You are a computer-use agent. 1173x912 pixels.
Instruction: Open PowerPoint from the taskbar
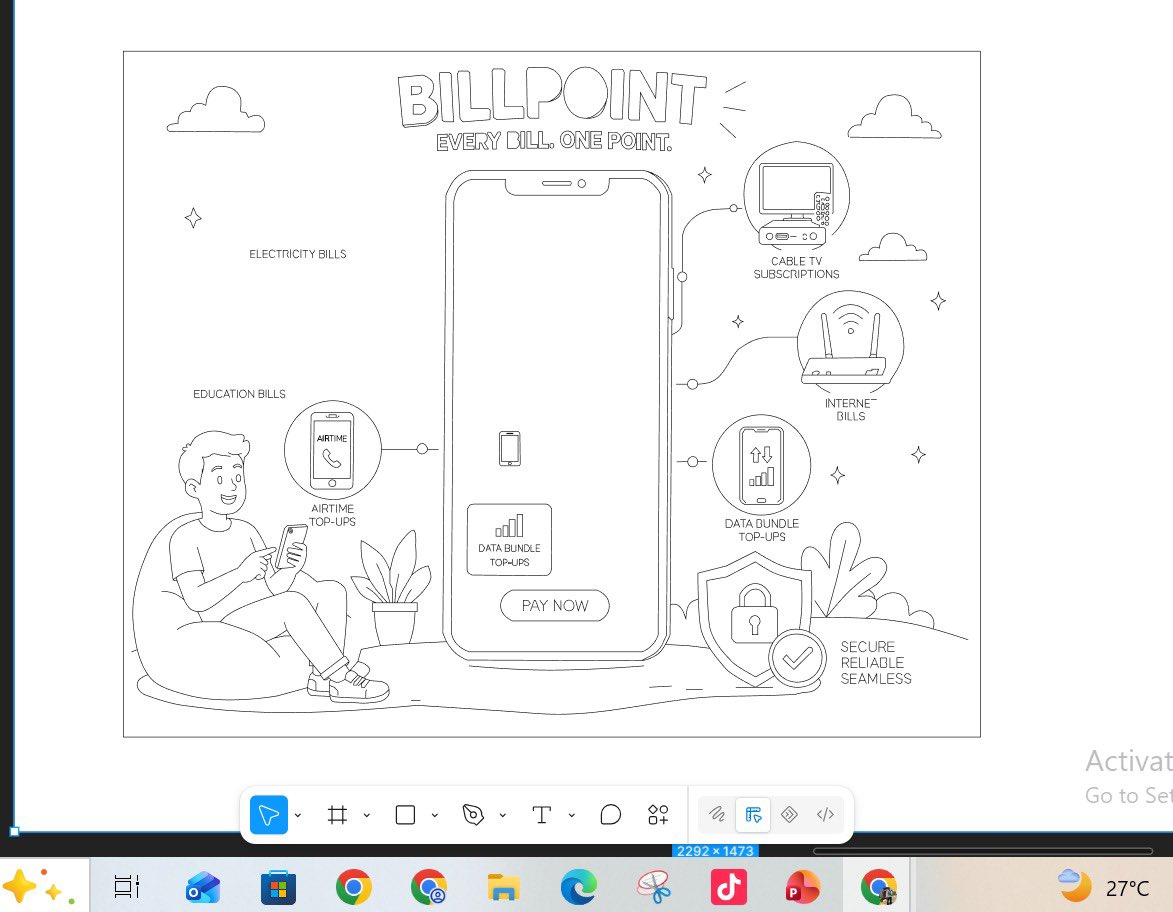pos(803,888)
